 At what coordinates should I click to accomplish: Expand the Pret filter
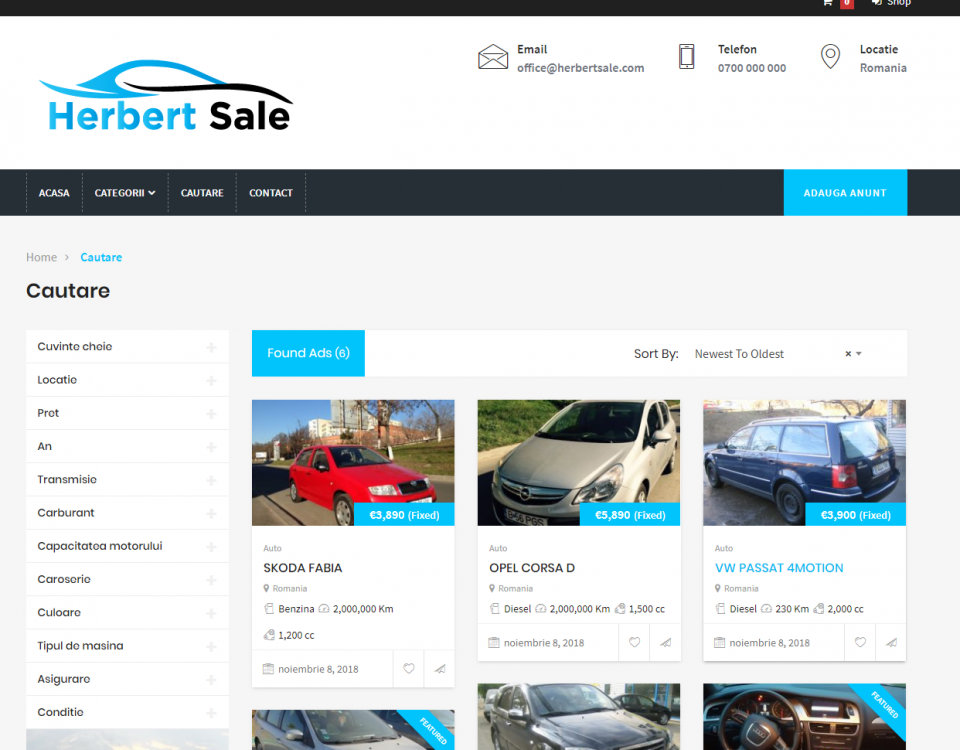(127, 413)
